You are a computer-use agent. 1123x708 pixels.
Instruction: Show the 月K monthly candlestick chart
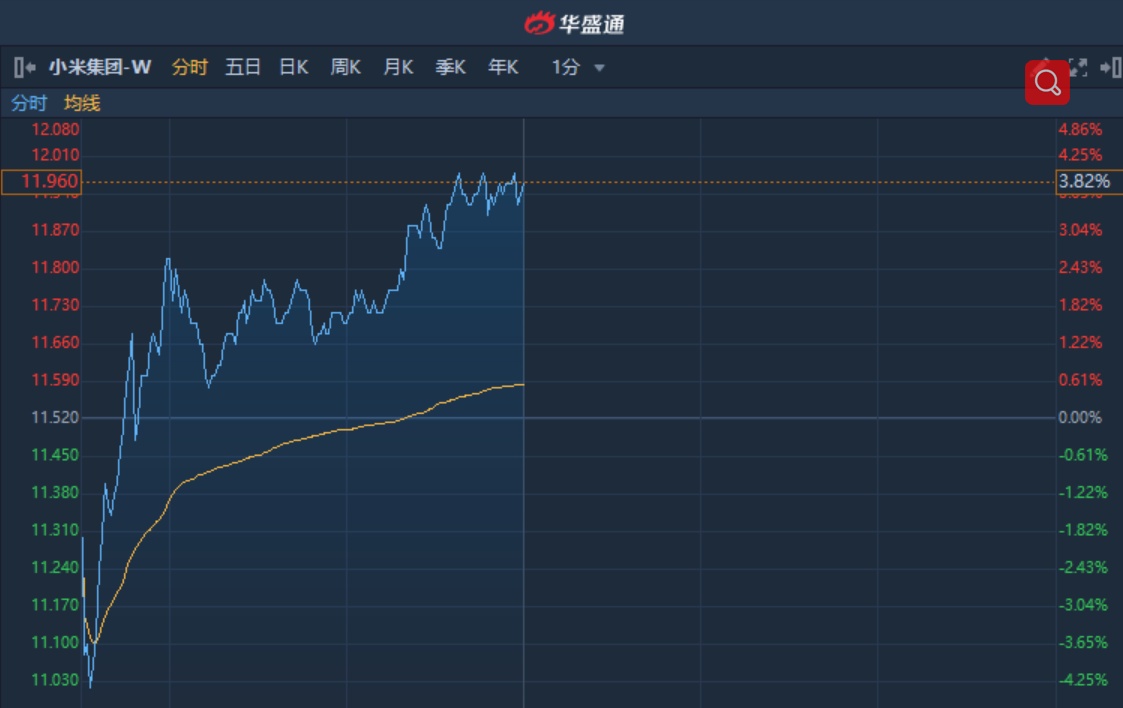398,68
